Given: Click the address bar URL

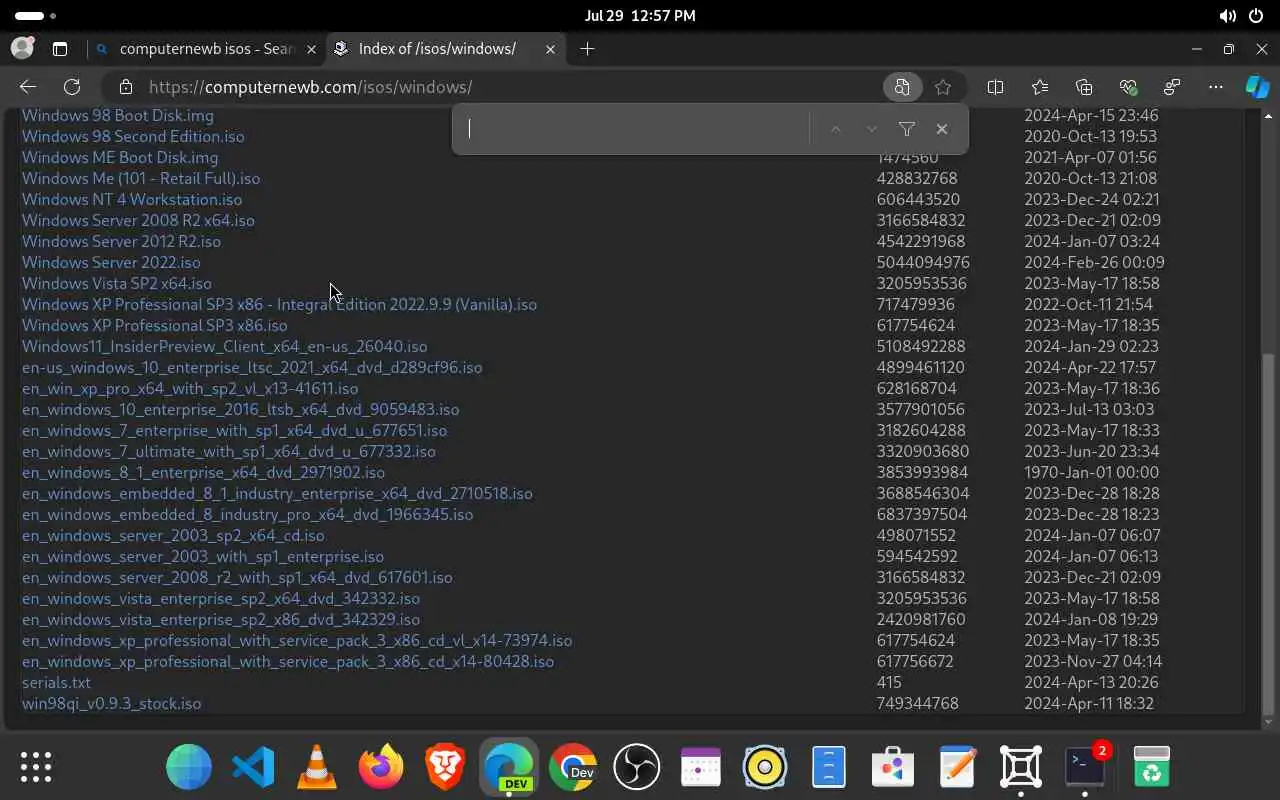Looking at the screenshot, I should [x=310, y=87].
